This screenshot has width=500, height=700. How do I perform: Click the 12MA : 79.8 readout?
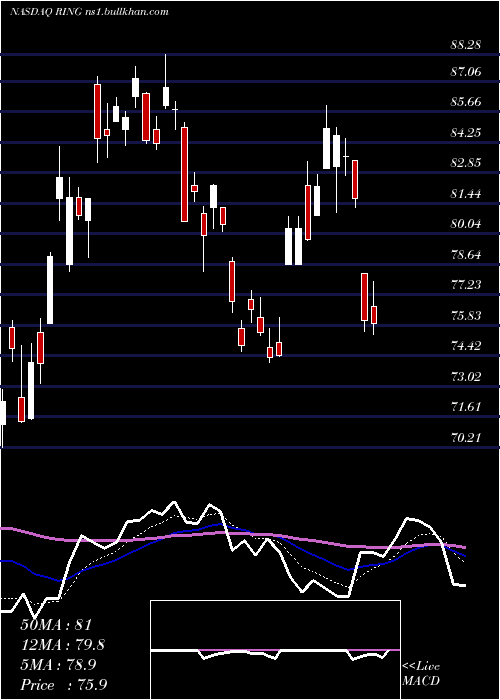coord(65,645)
